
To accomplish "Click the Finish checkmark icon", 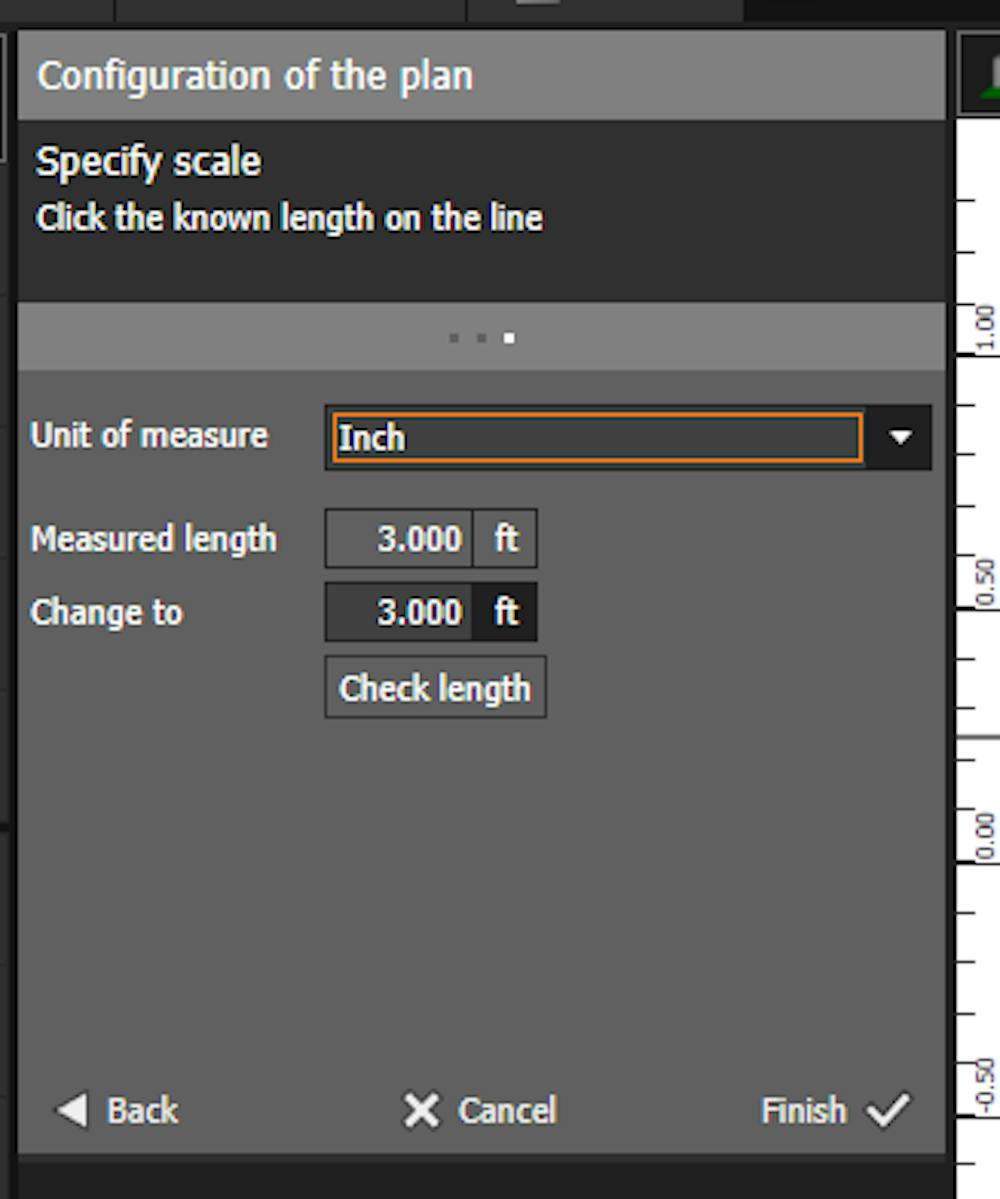I will point(888,1110).
